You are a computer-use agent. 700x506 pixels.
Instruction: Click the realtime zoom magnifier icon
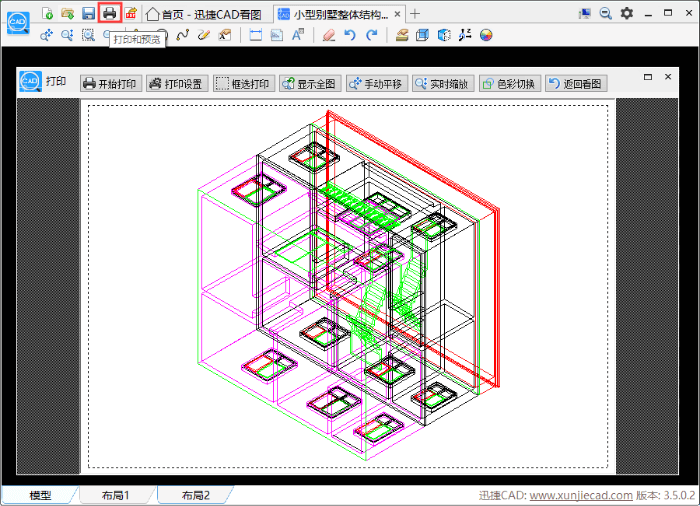(x=67, y=35)
